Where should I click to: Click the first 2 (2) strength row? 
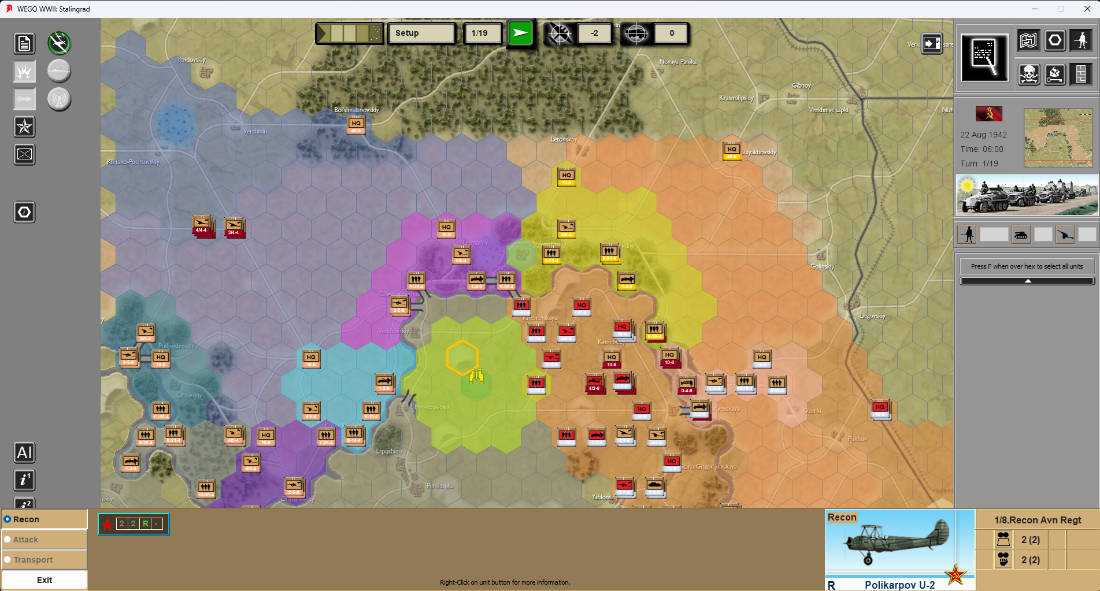tap(1030, 540)
